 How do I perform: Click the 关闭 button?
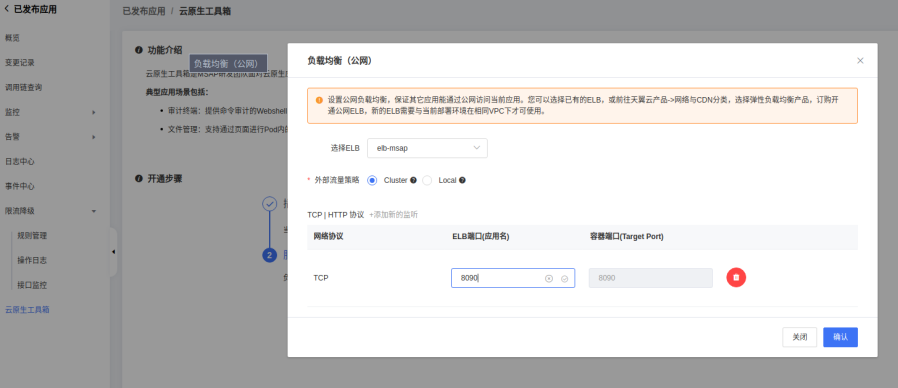[799, 337]
